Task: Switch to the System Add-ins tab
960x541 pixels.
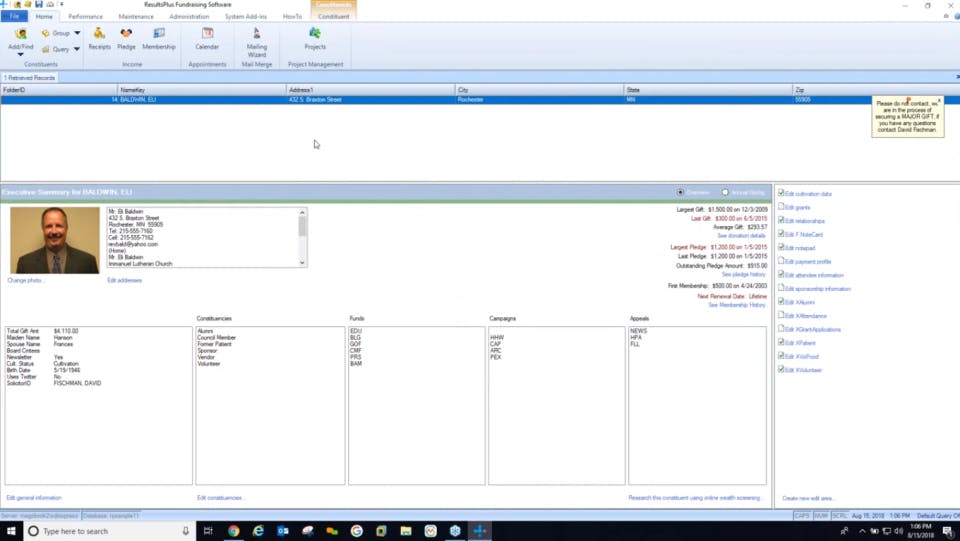Action: (x=246, y=17)
